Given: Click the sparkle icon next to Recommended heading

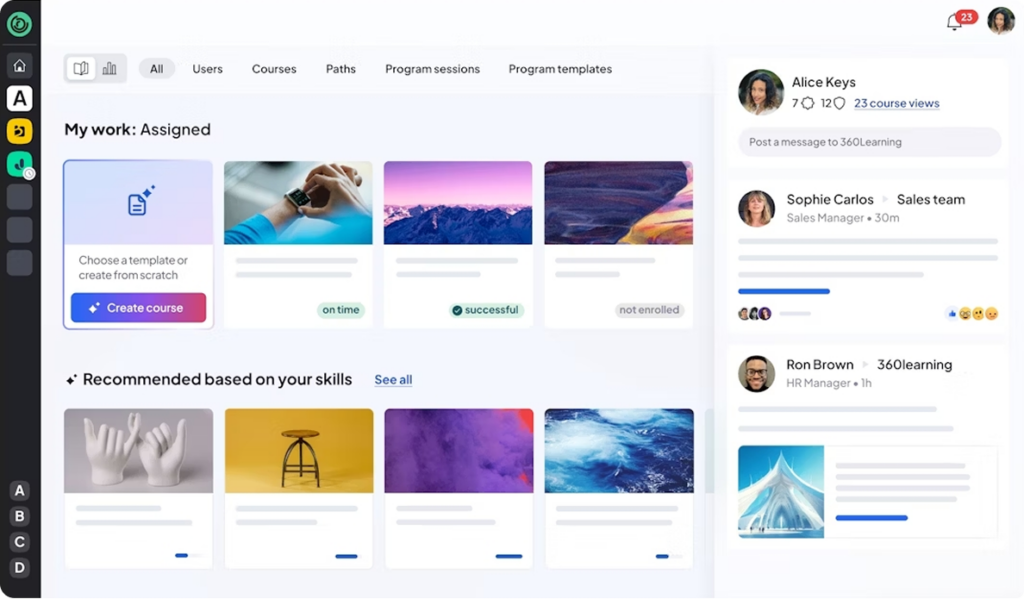Looking at the screenshot, I should coord(70,378).
